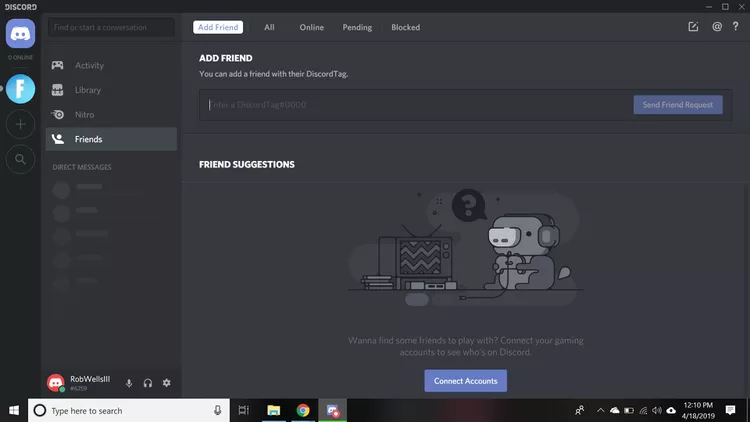750x422 pixels.
Task: Add a server with plus icon
Action: 20,124
